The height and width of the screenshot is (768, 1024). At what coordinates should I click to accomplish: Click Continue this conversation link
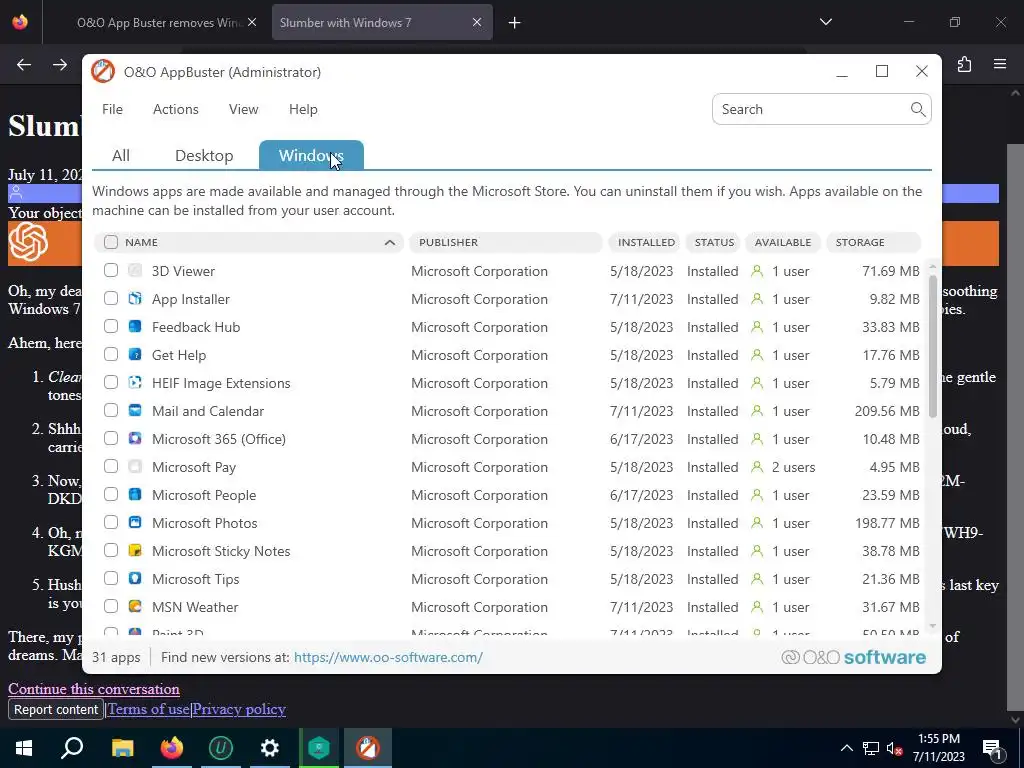tap(93, 689)
